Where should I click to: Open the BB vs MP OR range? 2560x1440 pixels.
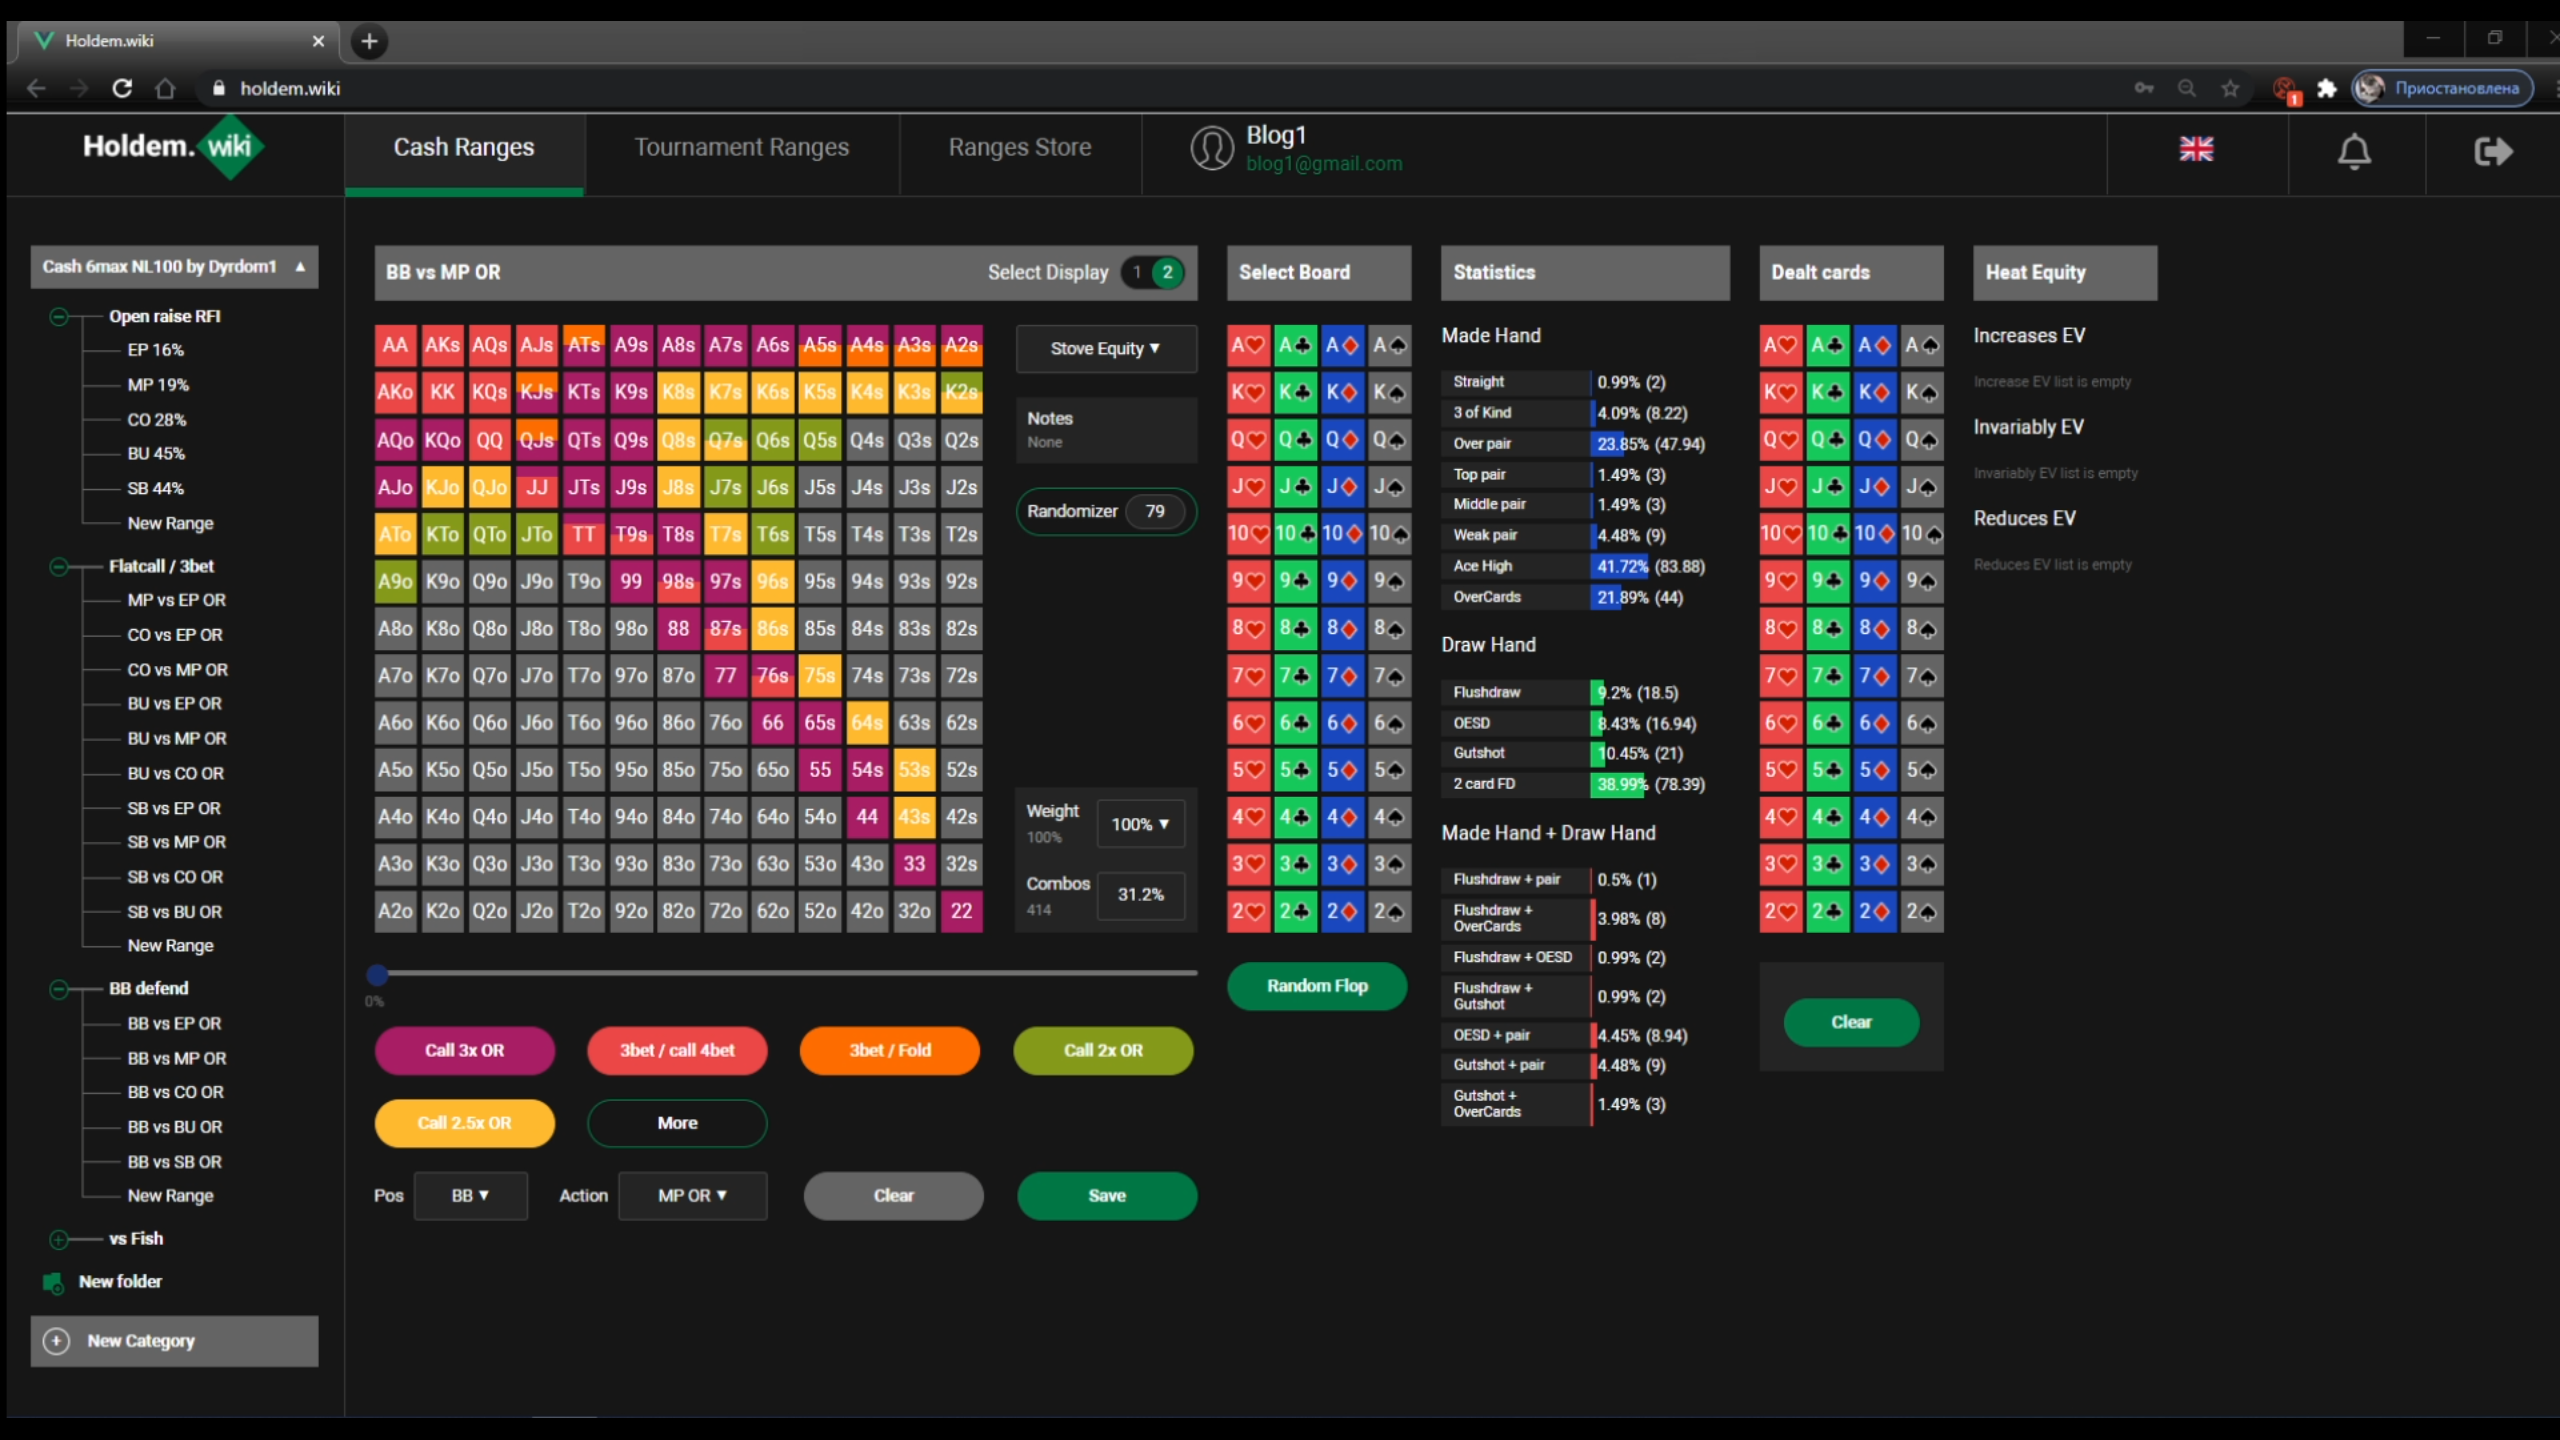[x=177, y=1058]
